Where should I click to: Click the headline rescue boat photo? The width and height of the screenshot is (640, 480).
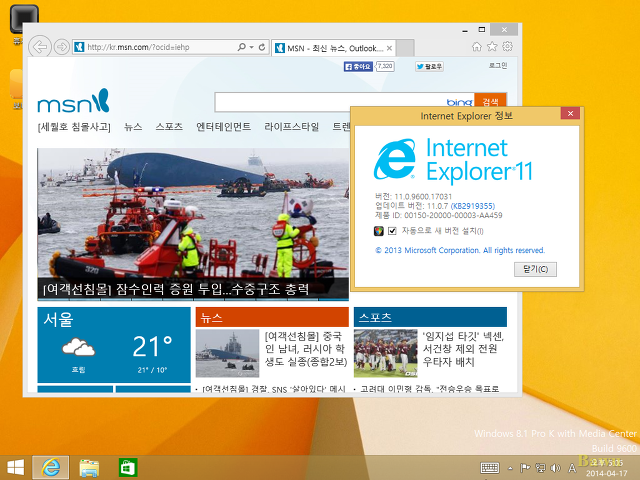click(193, 213)
